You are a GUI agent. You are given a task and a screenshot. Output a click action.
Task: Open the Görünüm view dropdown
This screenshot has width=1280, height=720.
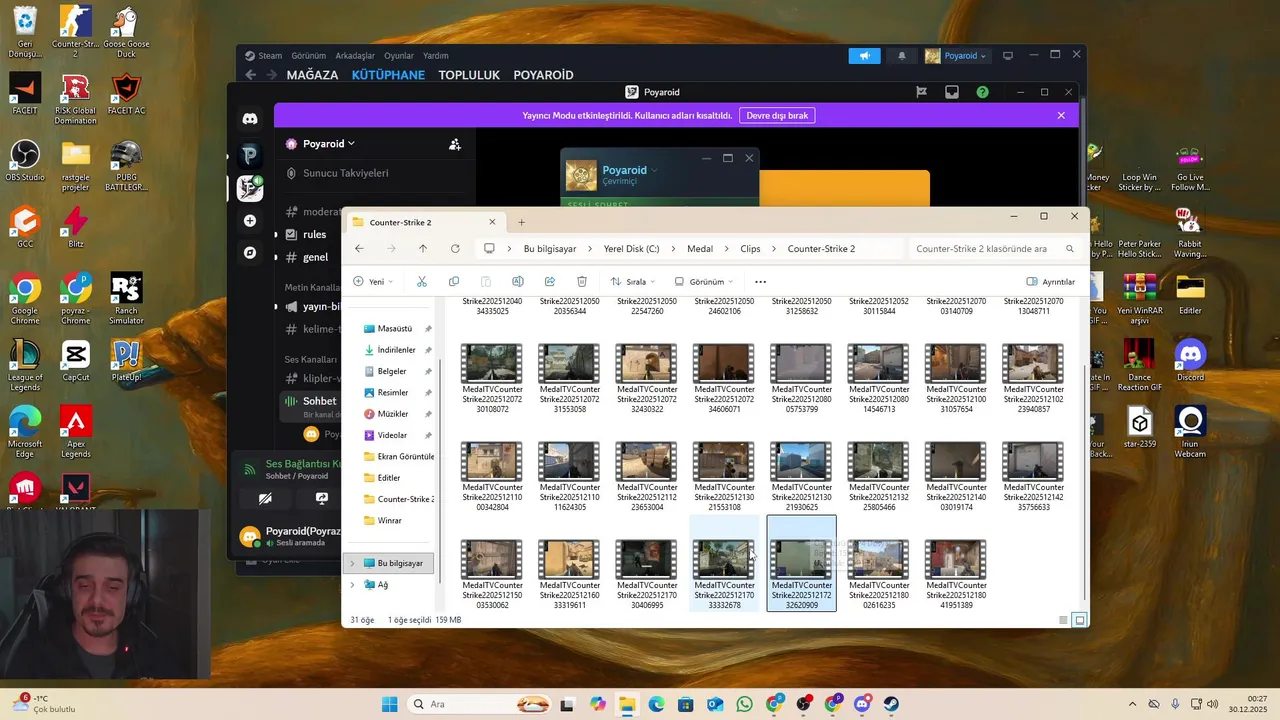coord(704,282)
